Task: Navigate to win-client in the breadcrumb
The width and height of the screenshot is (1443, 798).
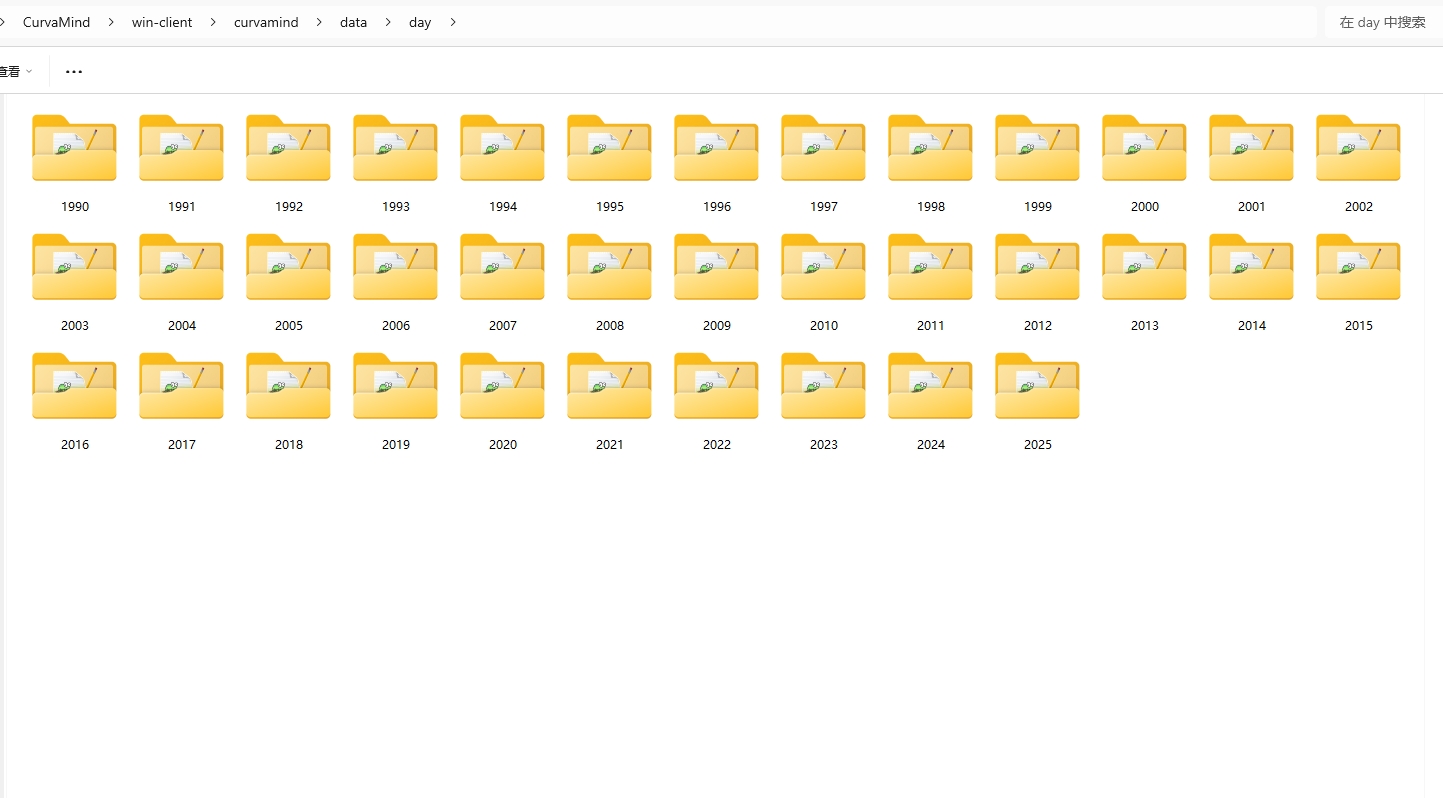Action: 162,22
